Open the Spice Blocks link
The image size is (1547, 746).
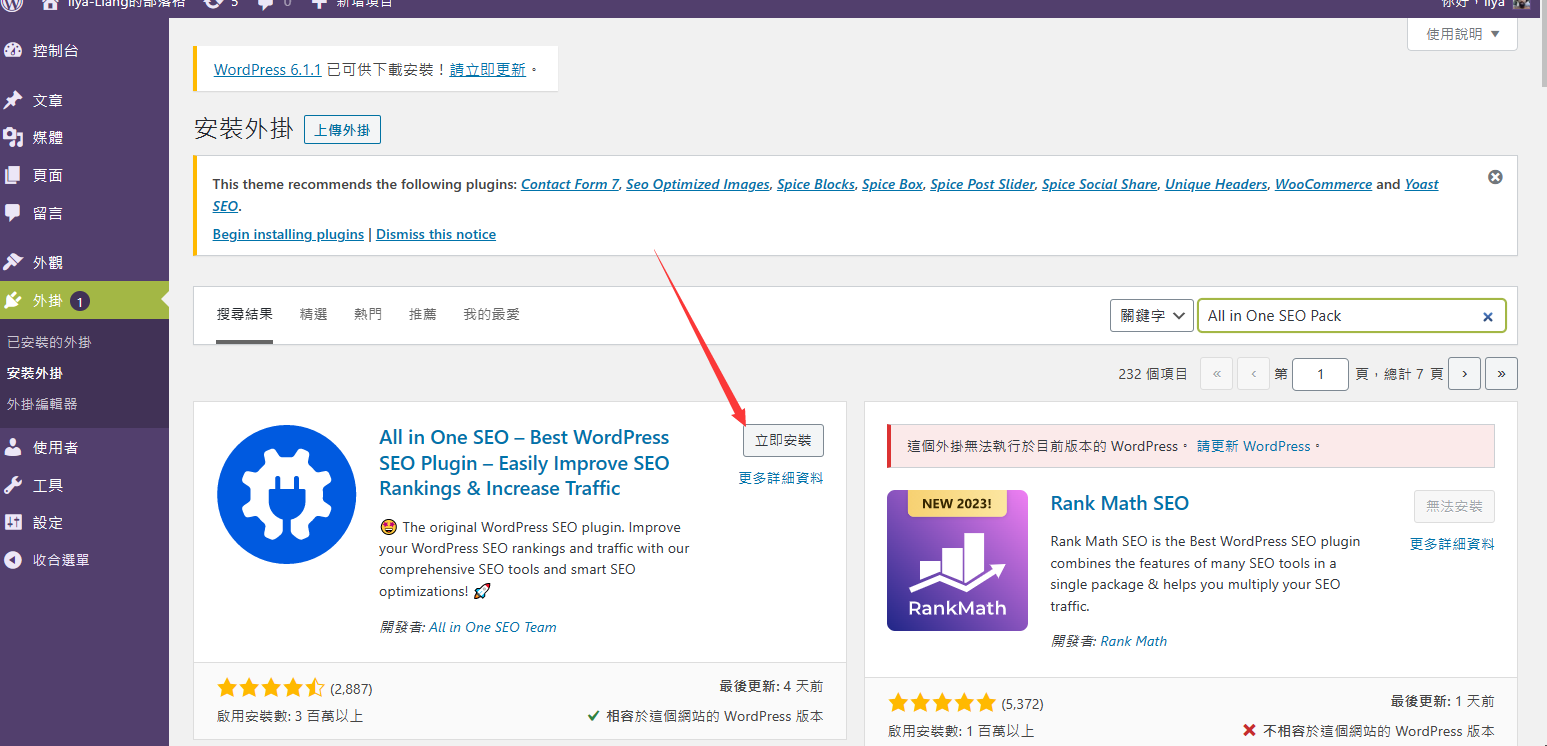(x=816, y=184)
